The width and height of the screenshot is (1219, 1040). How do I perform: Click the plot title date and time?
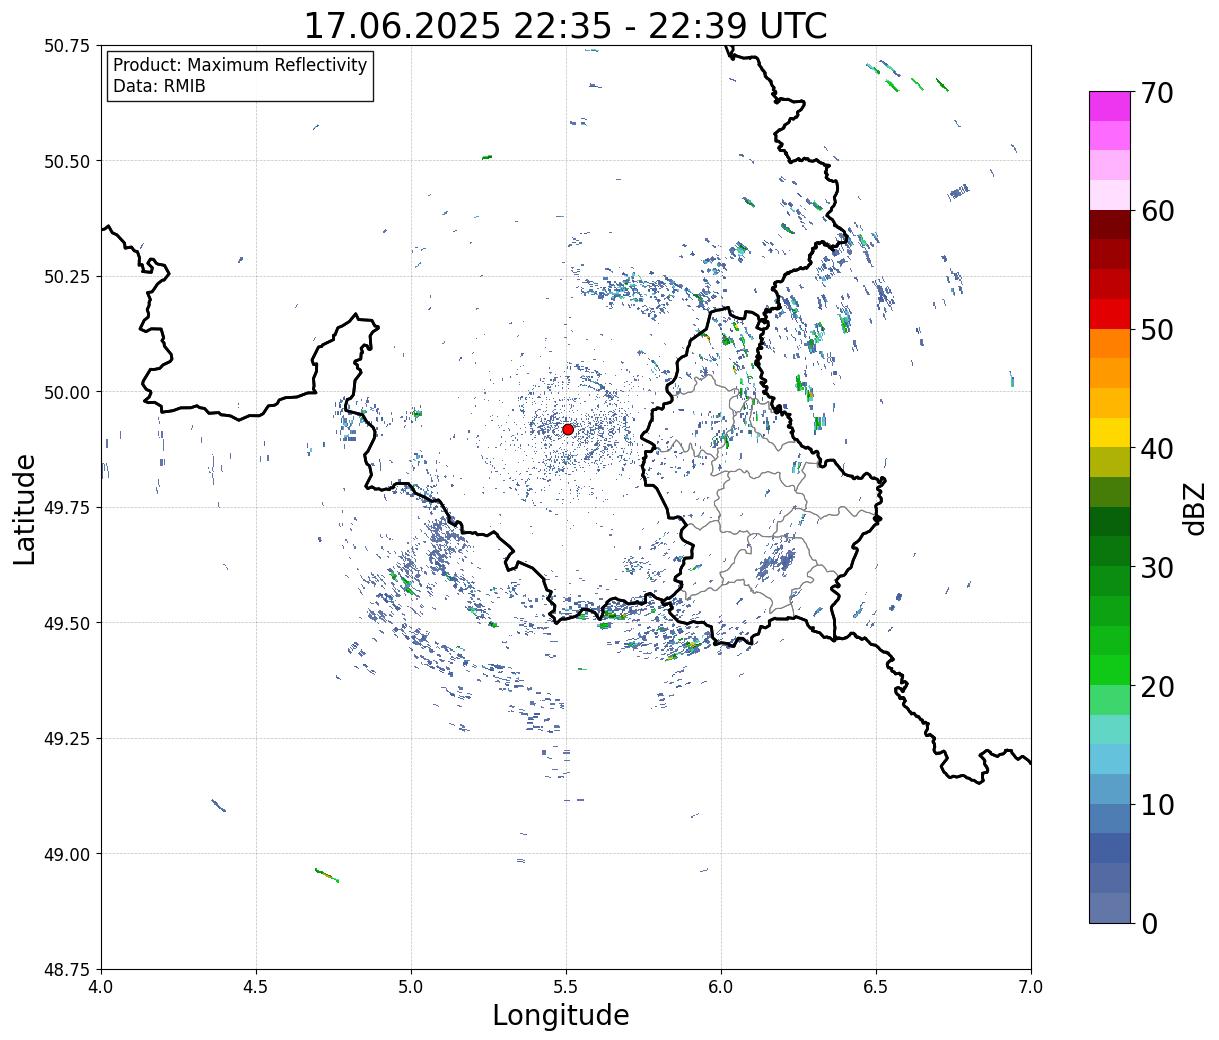click(565, 26)
